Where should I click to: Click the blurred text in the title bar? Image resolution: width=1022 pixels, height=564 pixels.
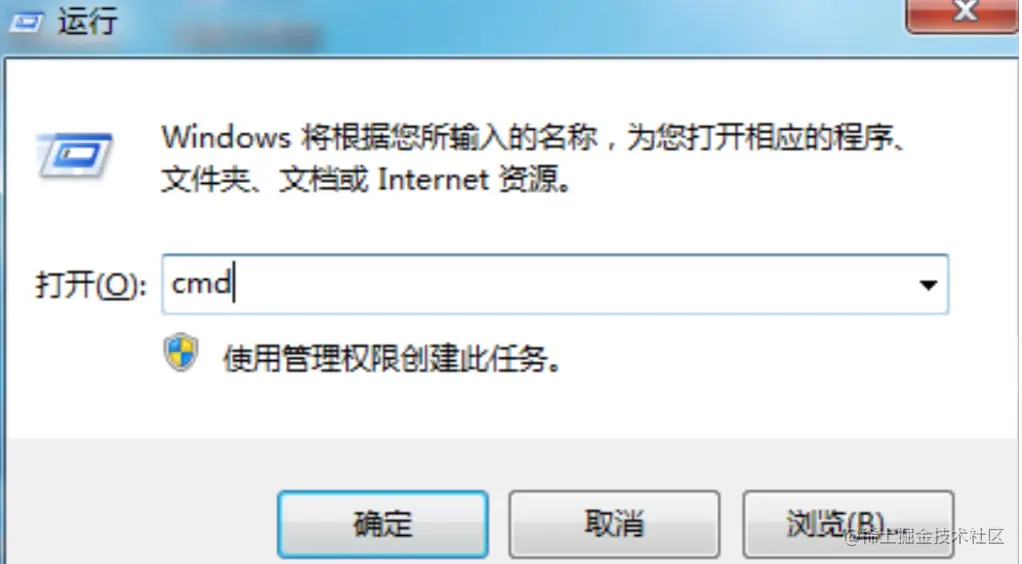pyautogui.click(x=249, y=36)
